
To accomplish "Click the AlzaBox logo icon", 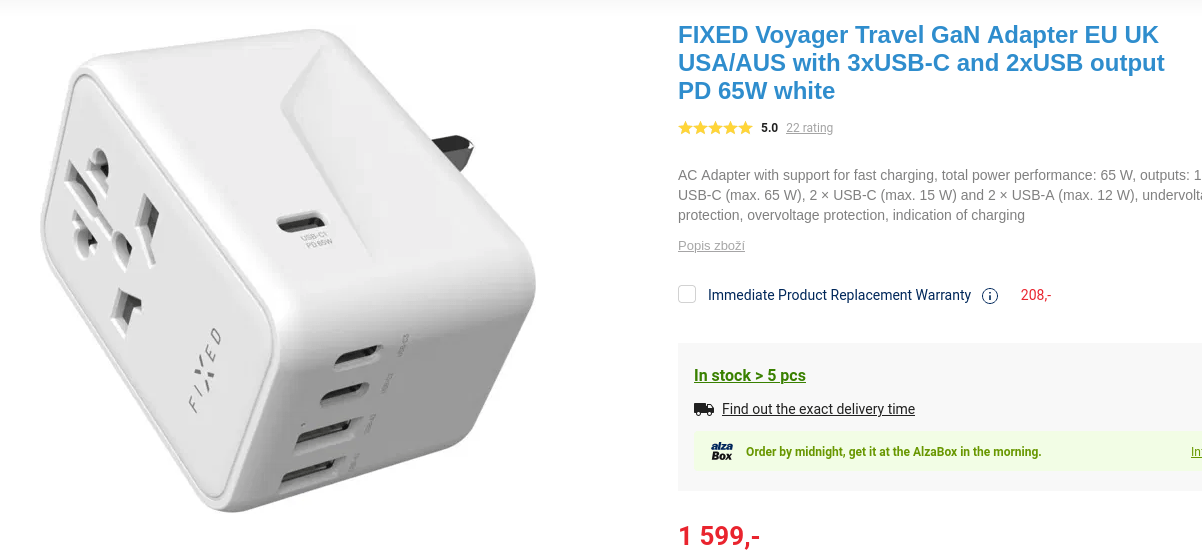I will pos(722,452).
